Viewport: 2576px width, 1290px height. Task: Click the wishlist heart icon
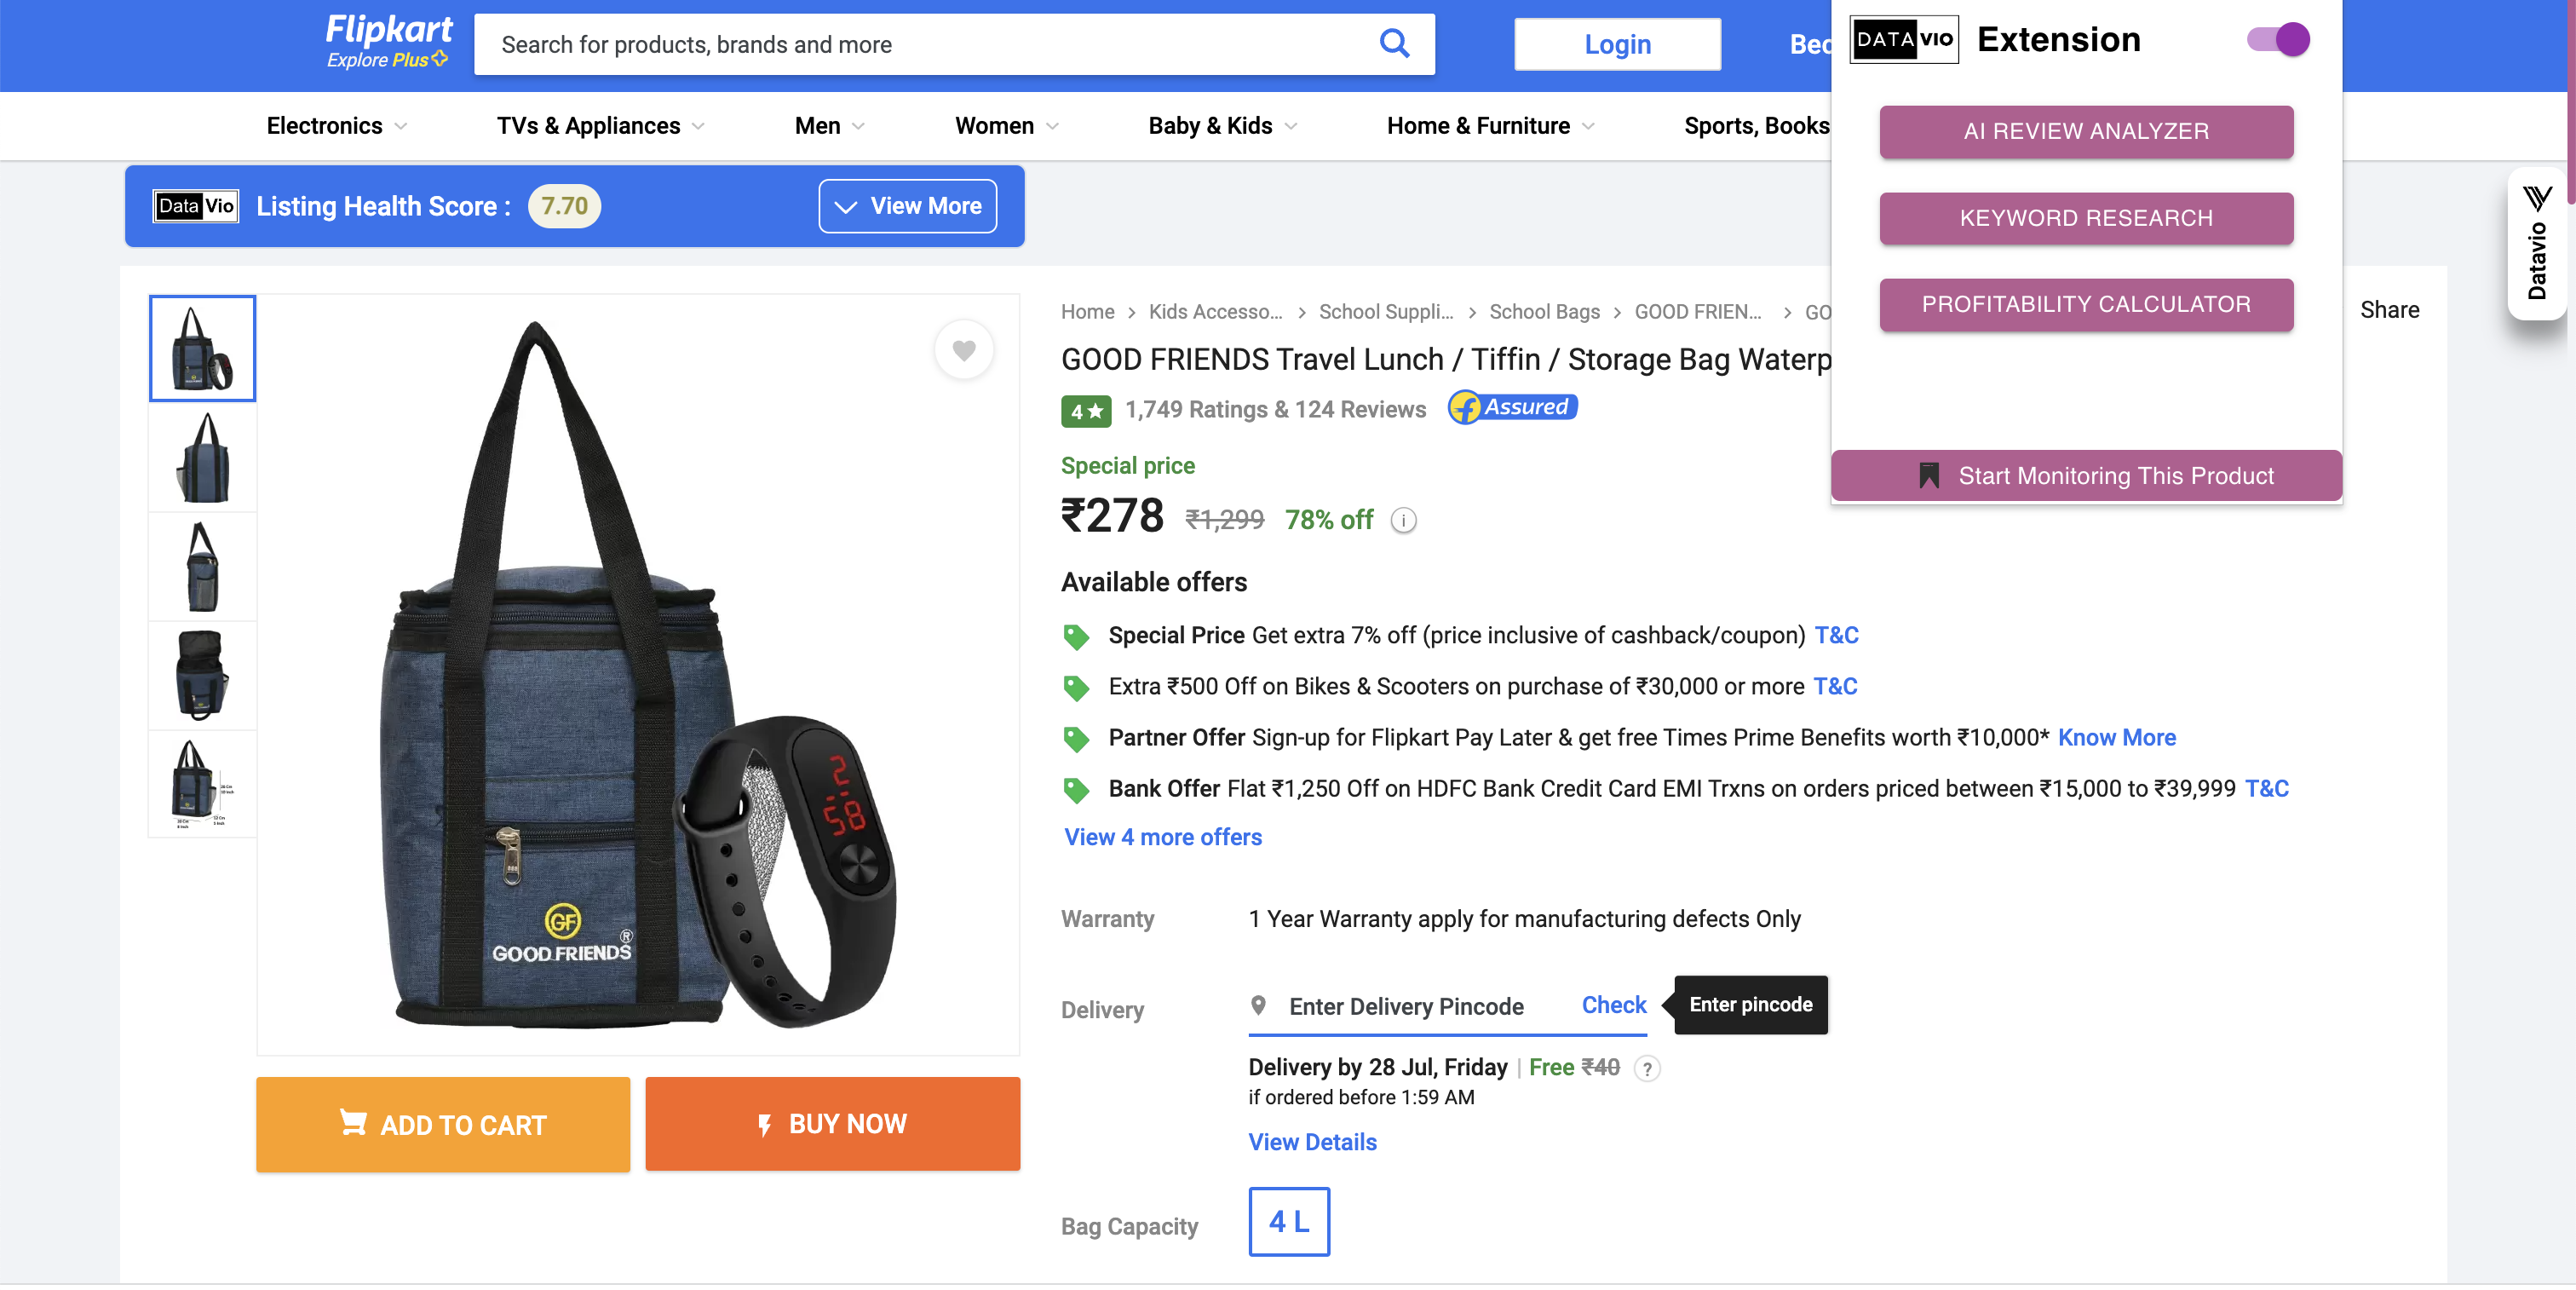point(963,350)
